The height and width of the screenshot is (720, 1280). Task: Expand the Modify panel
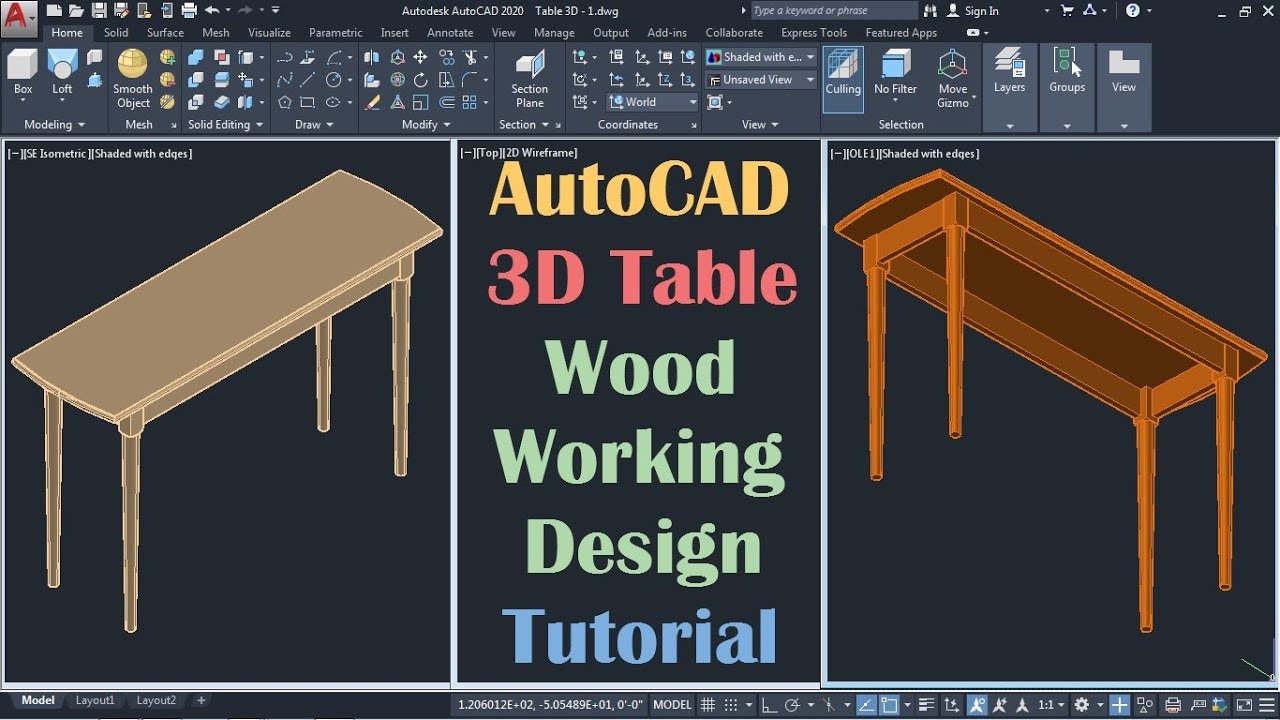pos(426,125)
